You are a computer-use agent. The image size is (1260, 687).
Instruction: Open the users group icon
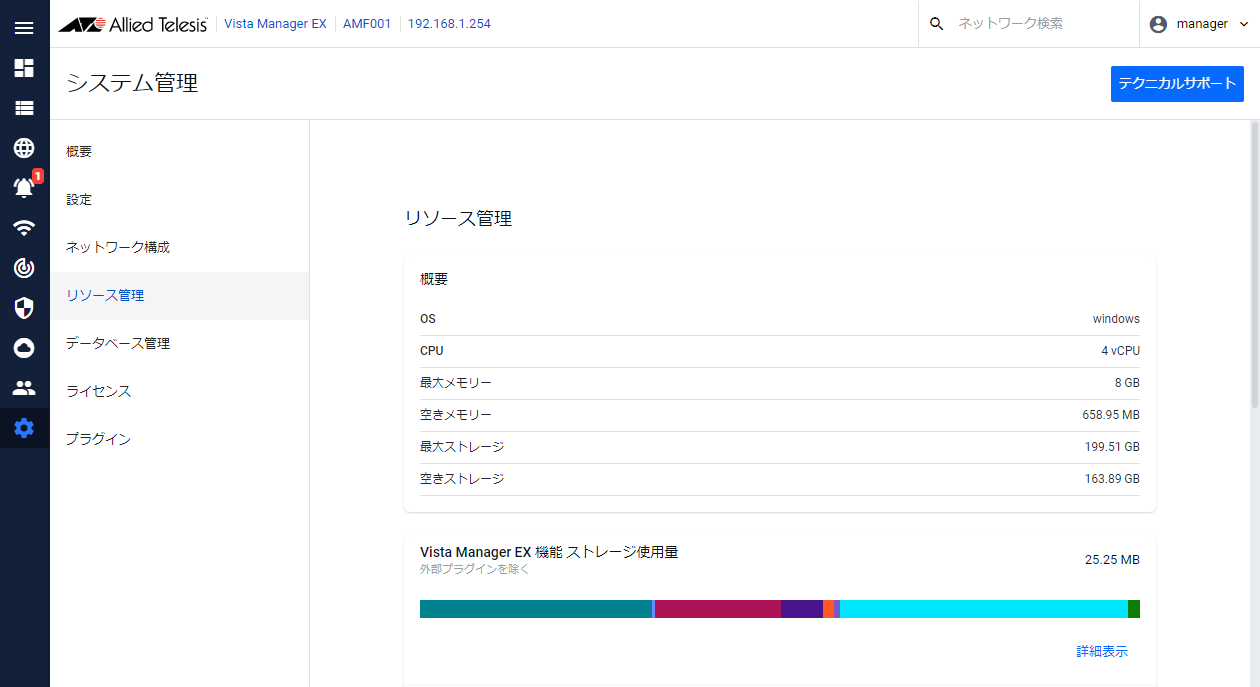(24, 387)
